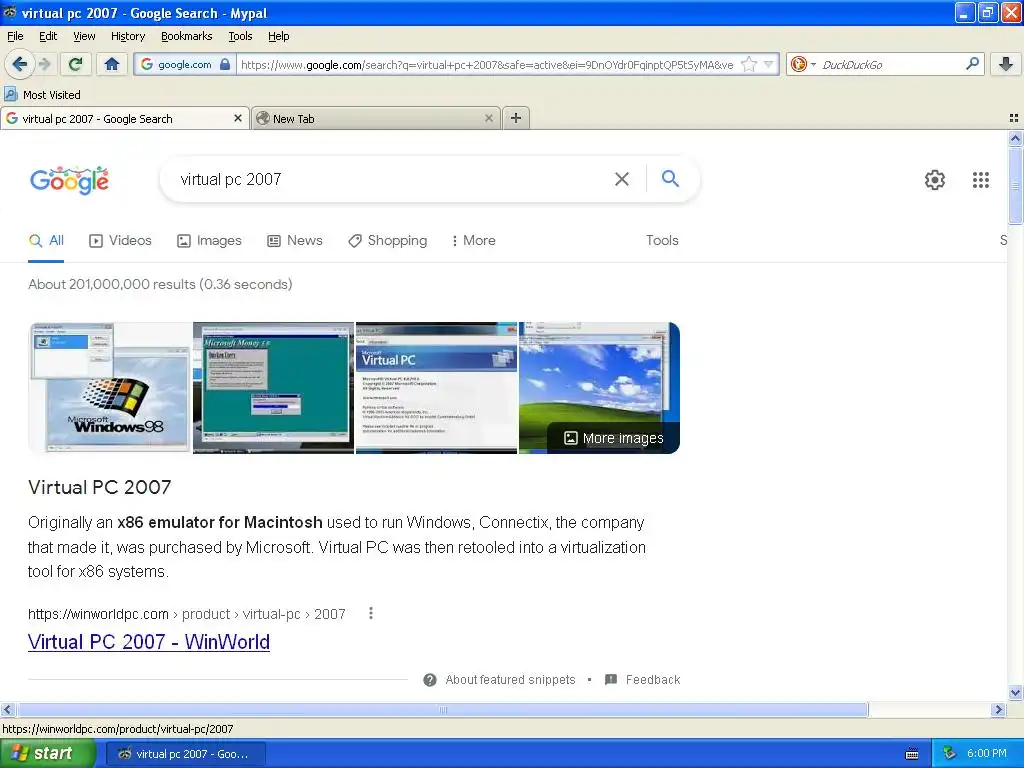Go to the Home page icon

pos(112,64)
